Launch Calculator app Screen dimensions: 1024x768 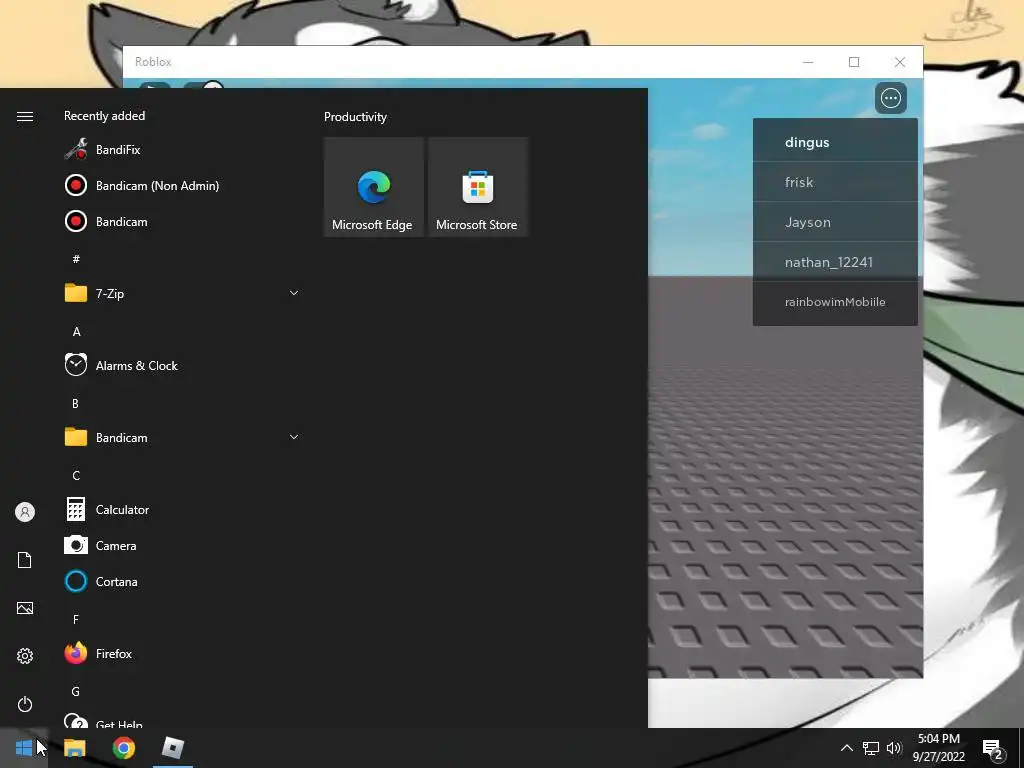182,509
